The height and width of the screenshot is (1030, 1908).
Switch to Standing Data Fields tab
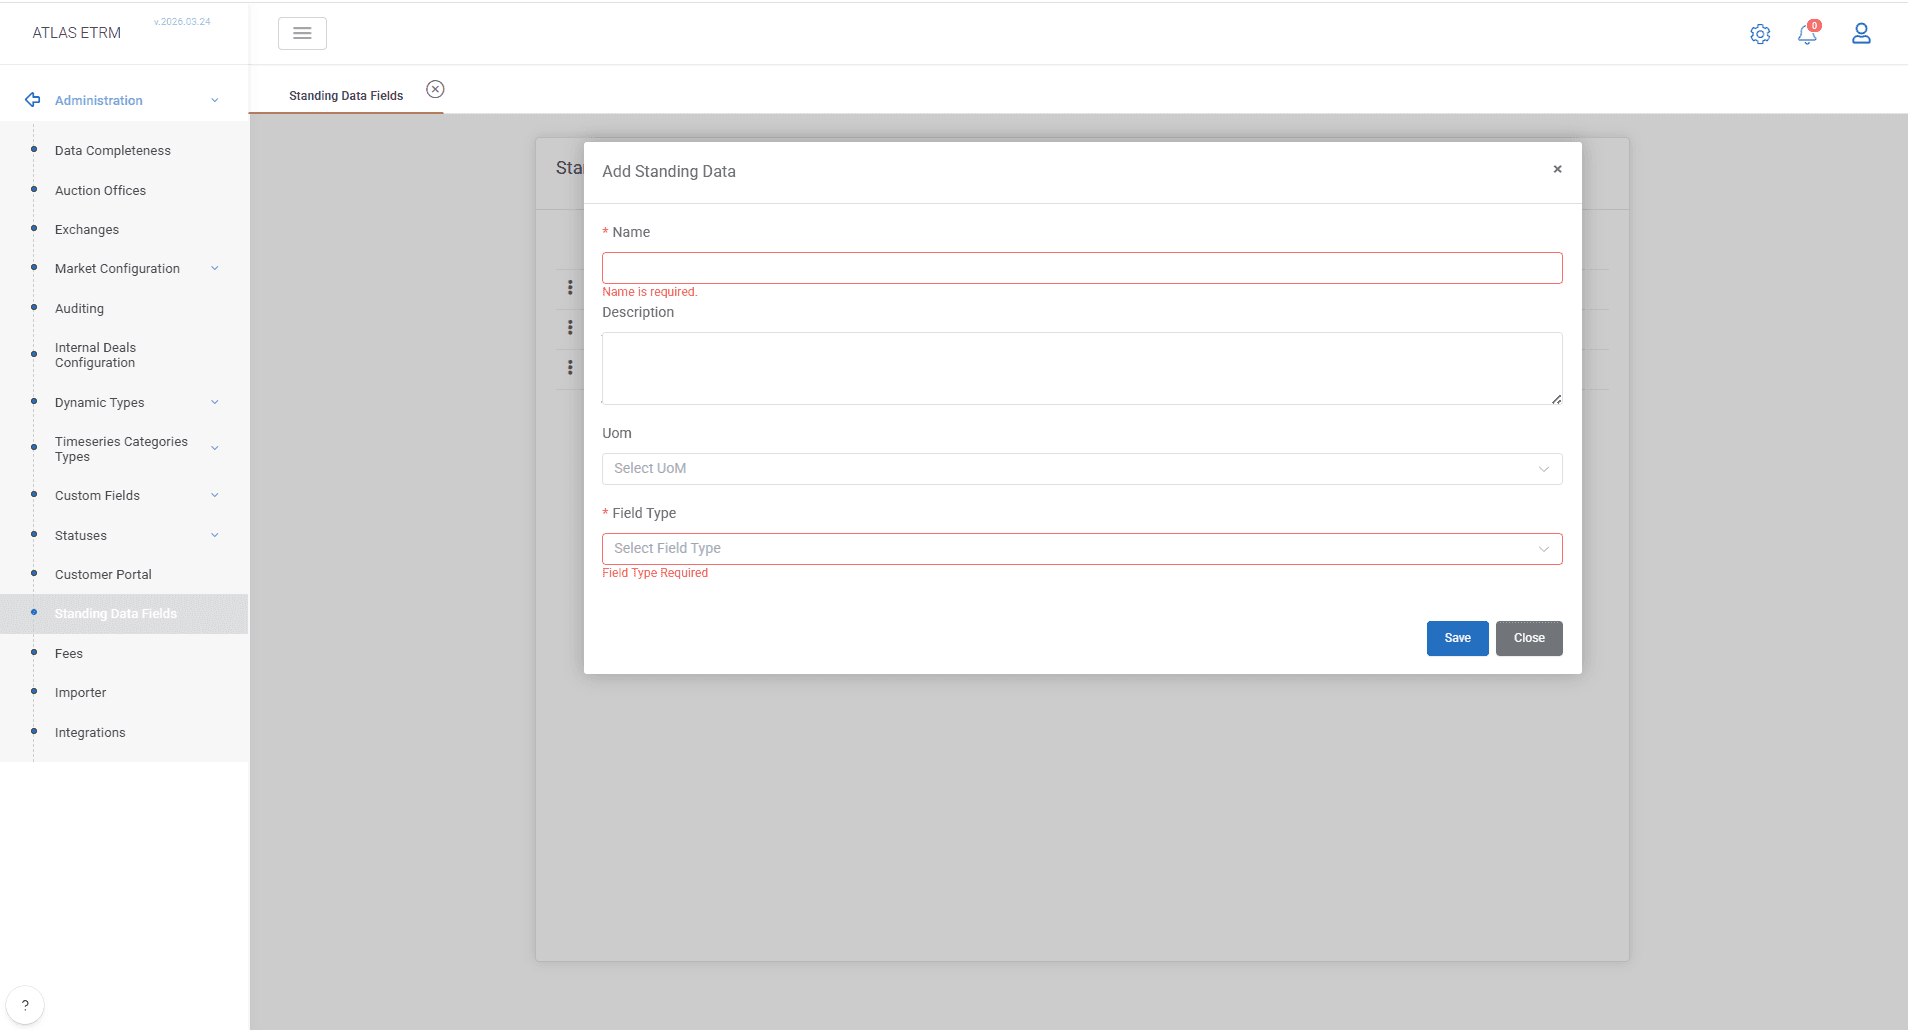pyautogui.click(x=346, y=96)
